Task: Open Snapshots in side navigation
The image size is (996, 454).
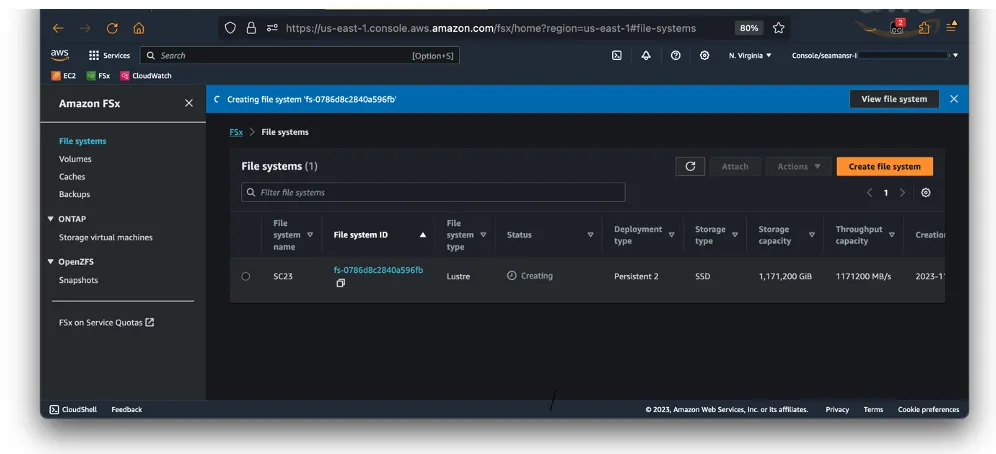Action: [78, 280]
